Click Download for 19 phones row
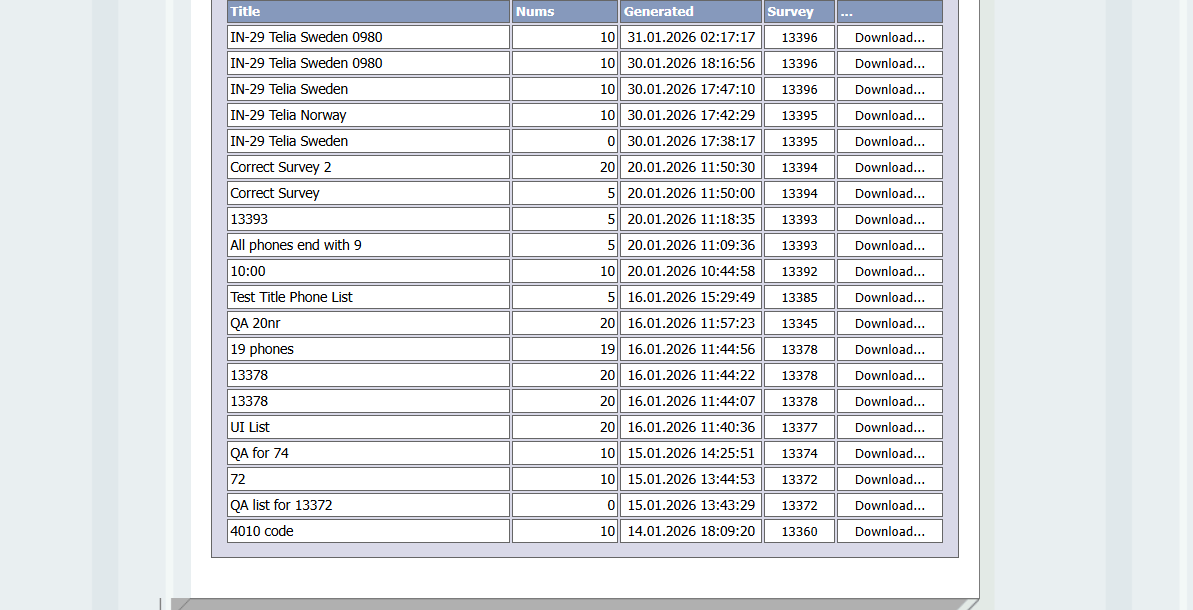1193x610 pixels. tap(889, 349)
